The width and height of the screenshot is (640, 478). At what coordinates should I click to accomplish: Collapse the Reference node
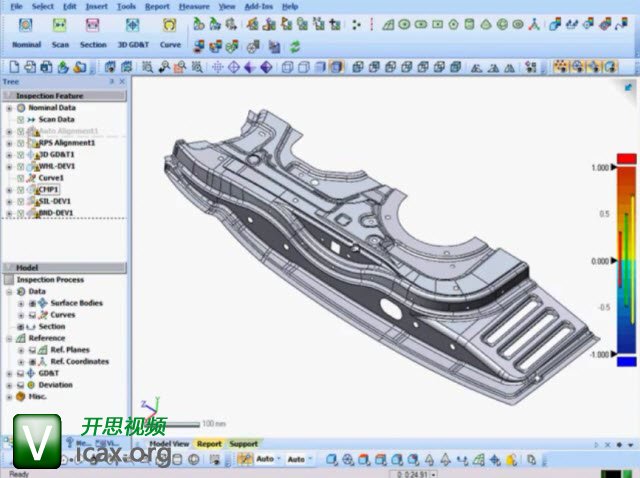coord(9,339)
